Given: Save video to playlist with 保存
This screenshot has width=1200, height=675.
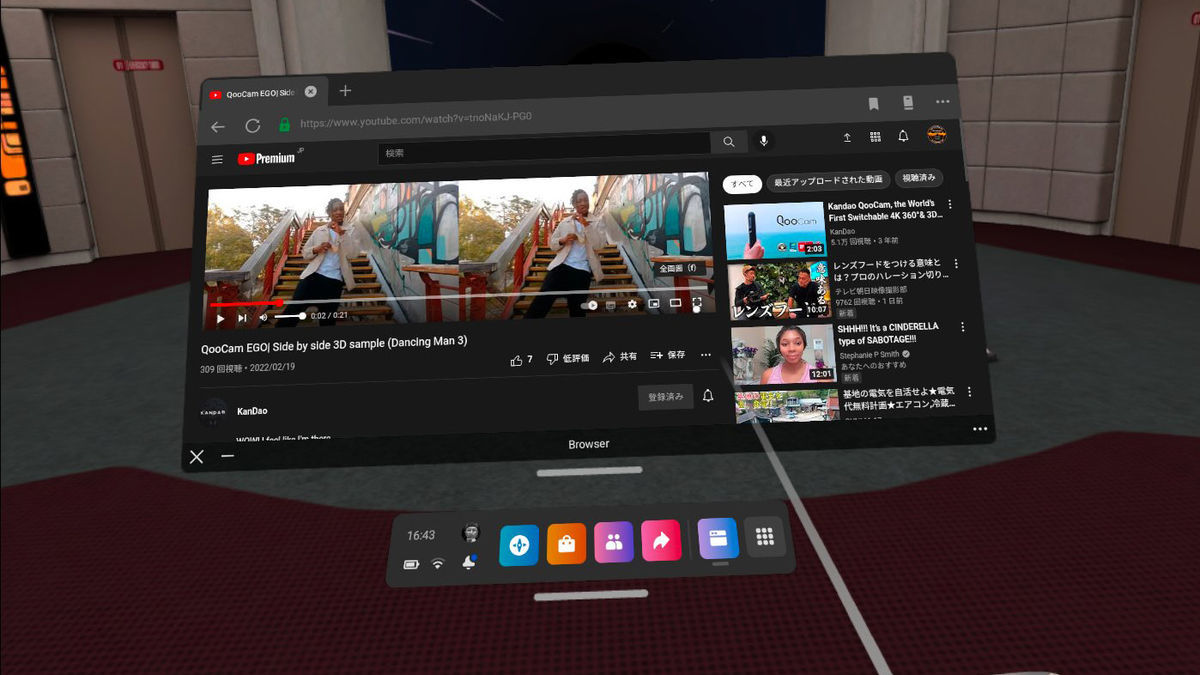Looking at the screenshot, I should 668,356.
